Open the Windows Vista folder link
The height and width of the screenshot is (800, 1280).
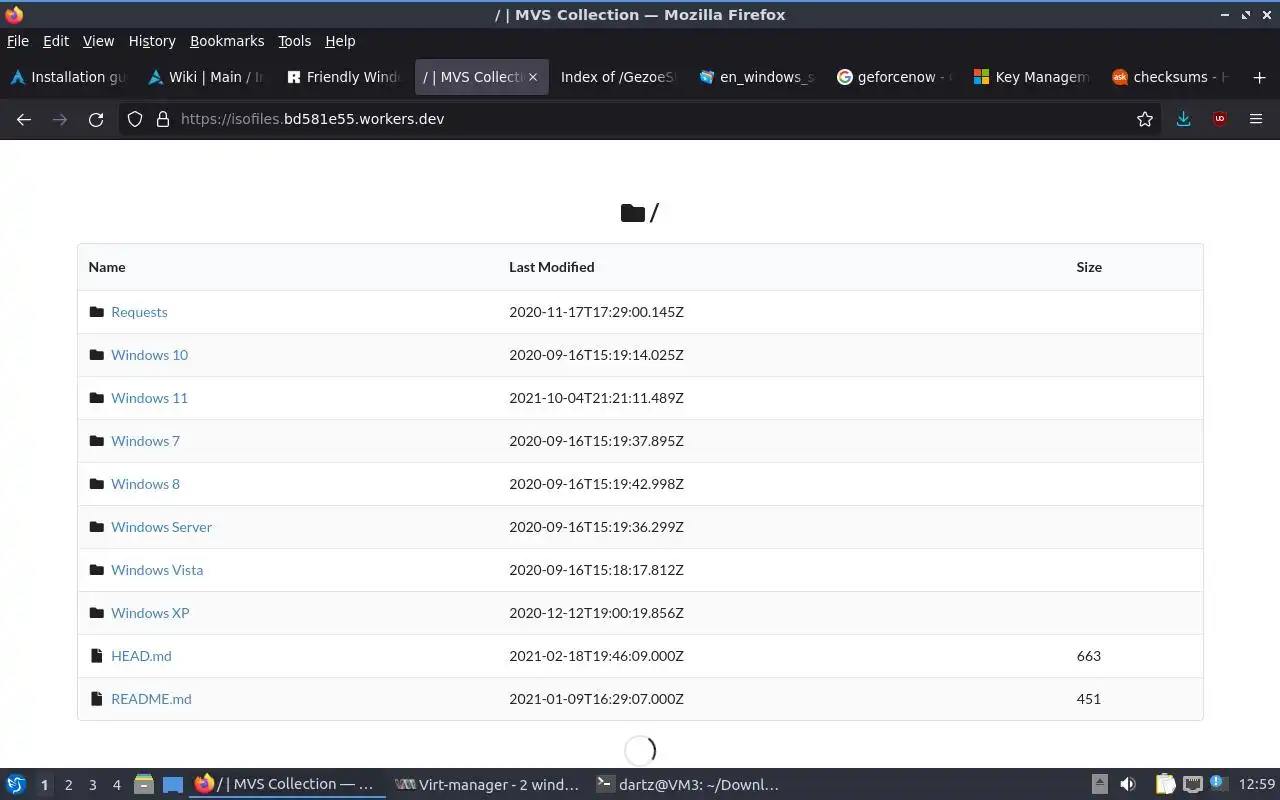157,570
